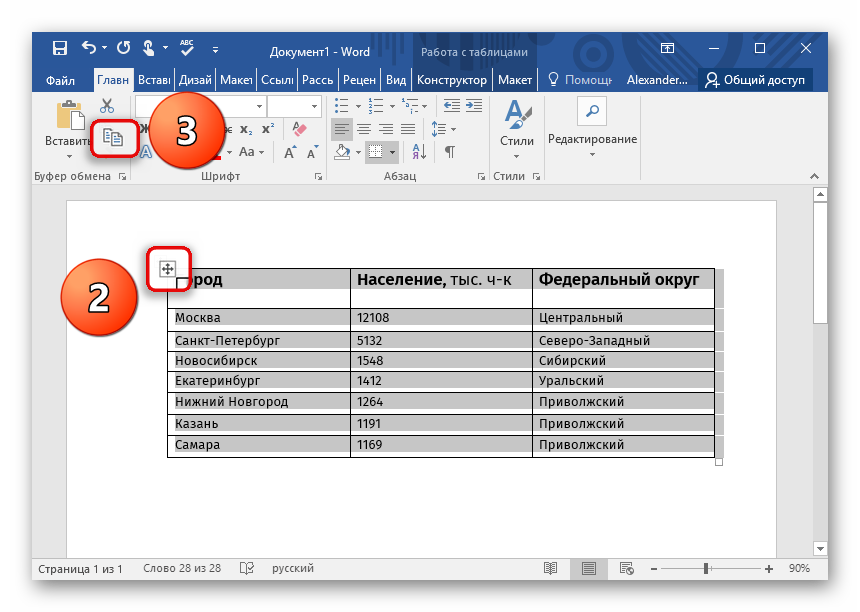Toggle superscript formatting
860x612 pixels.
tap(267, 129)
